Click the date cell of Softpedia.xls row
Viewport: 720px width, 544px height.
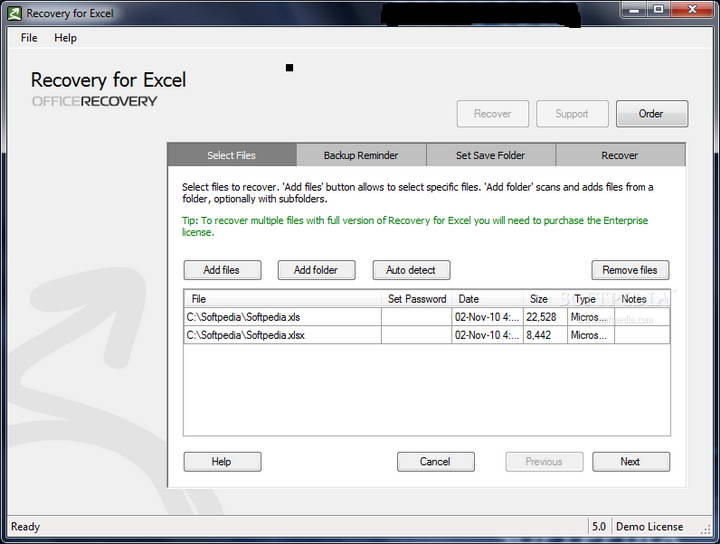coord(488,317)
